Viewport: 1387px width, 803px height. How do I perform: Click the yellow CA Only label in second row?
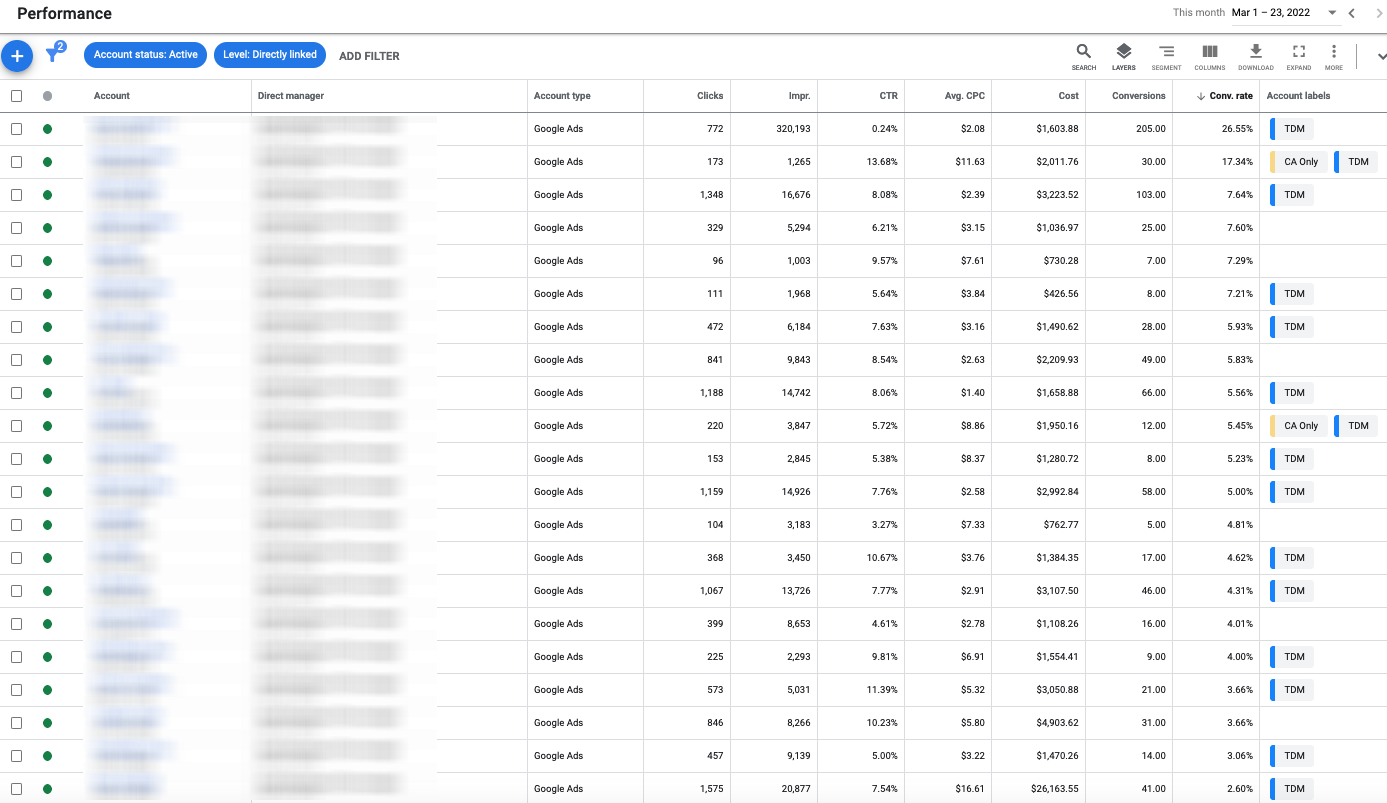pyautogui.click(x=1300, y=162)
